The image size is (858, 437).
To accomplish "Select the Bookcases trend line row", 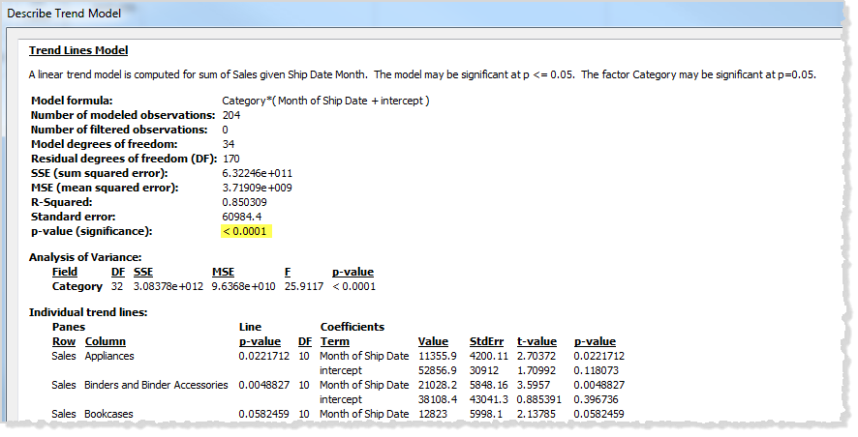I will [x=338, y=414].
